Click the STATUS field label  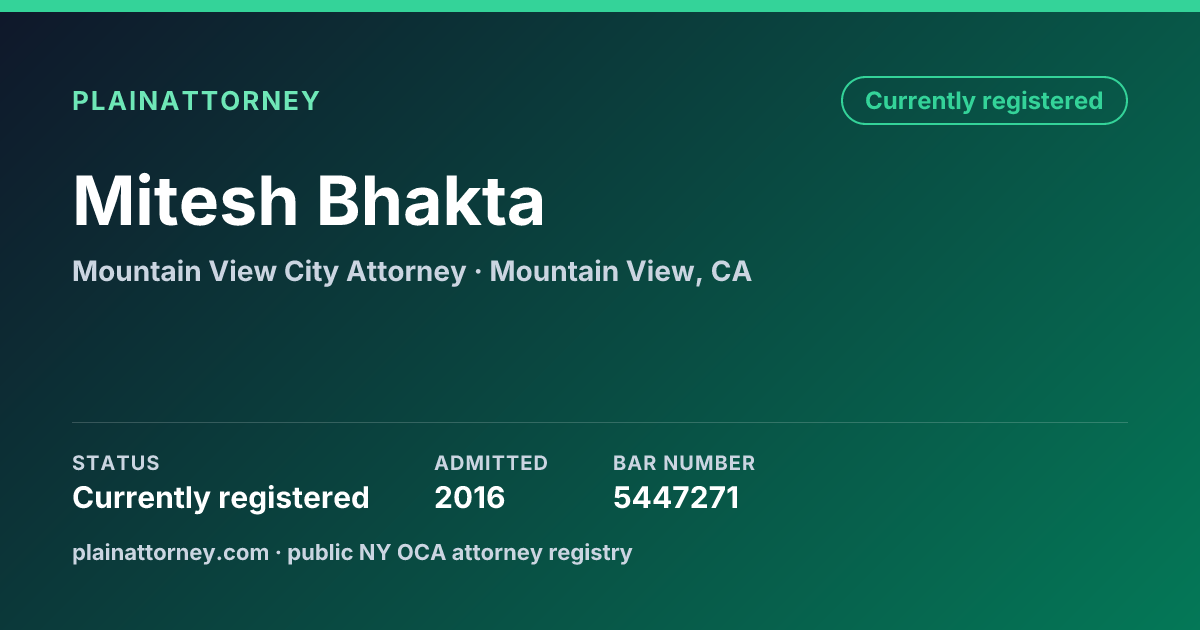tap(116, 463)
